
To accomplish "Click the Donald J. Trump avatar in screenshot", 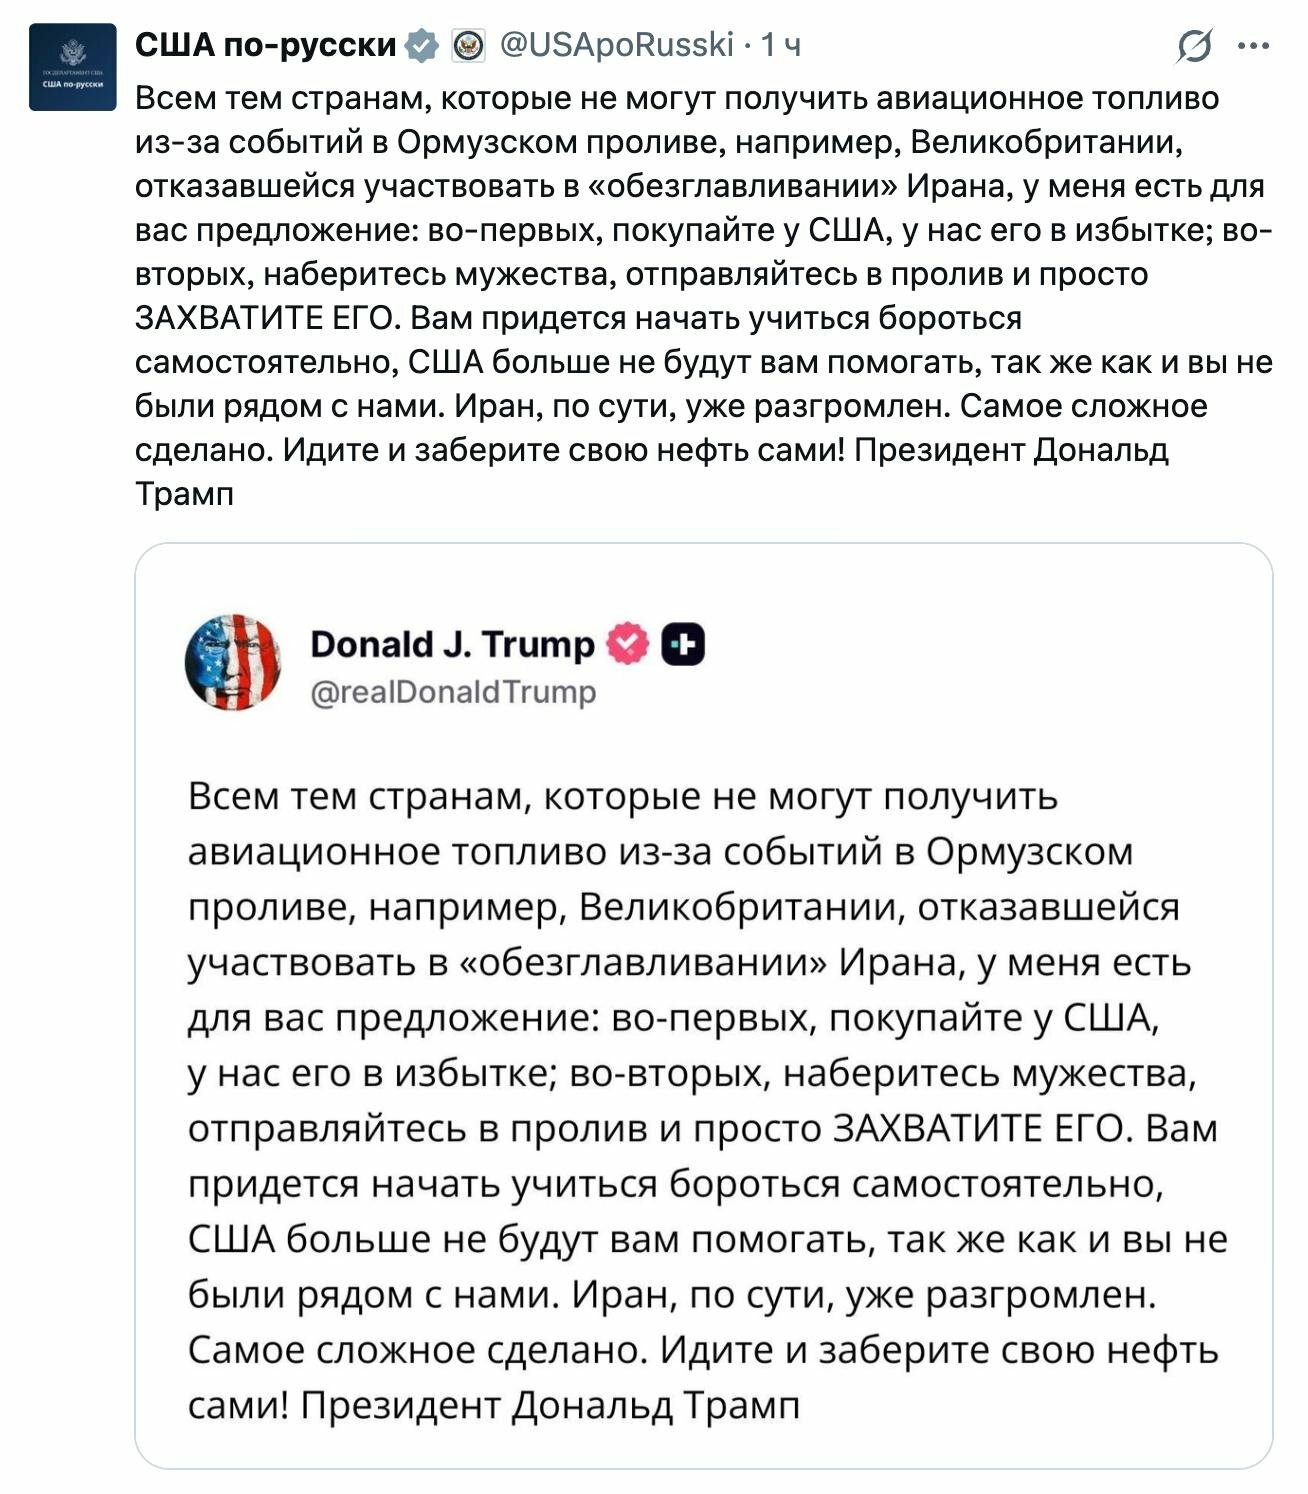I will point(233,662).
